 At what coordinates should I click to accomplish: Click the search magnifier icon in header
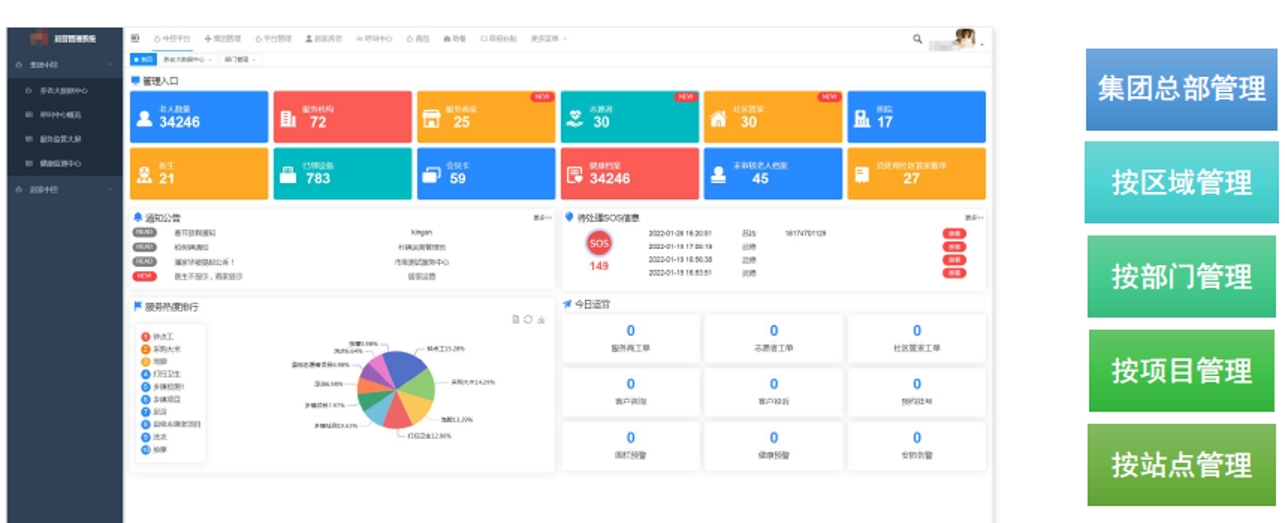coord(917,39)
